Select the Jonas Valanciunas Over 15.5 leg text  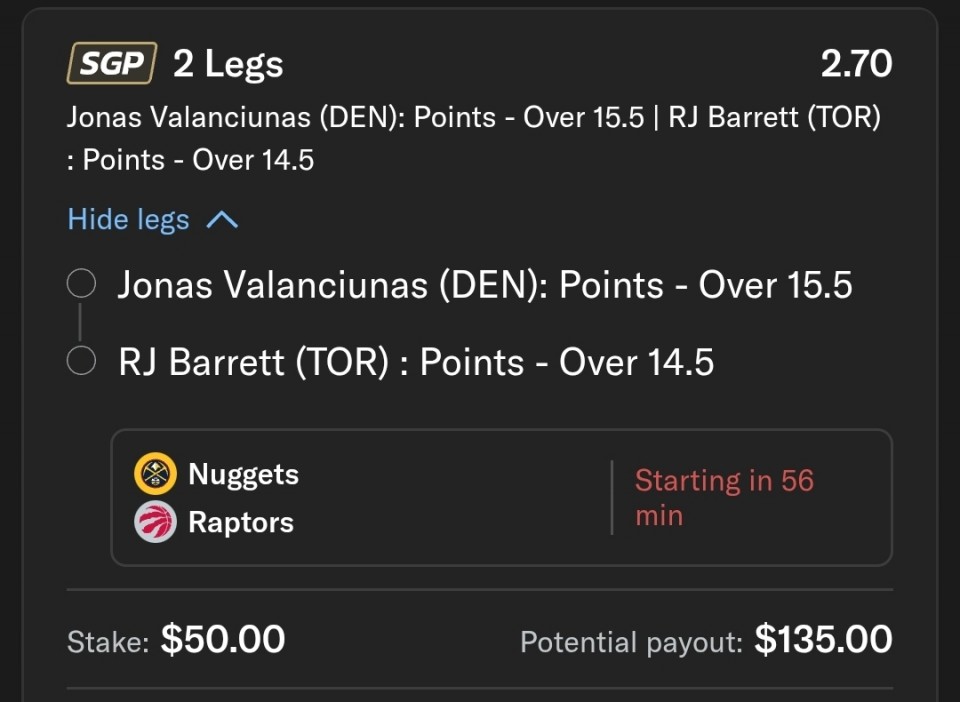point(485,286)
